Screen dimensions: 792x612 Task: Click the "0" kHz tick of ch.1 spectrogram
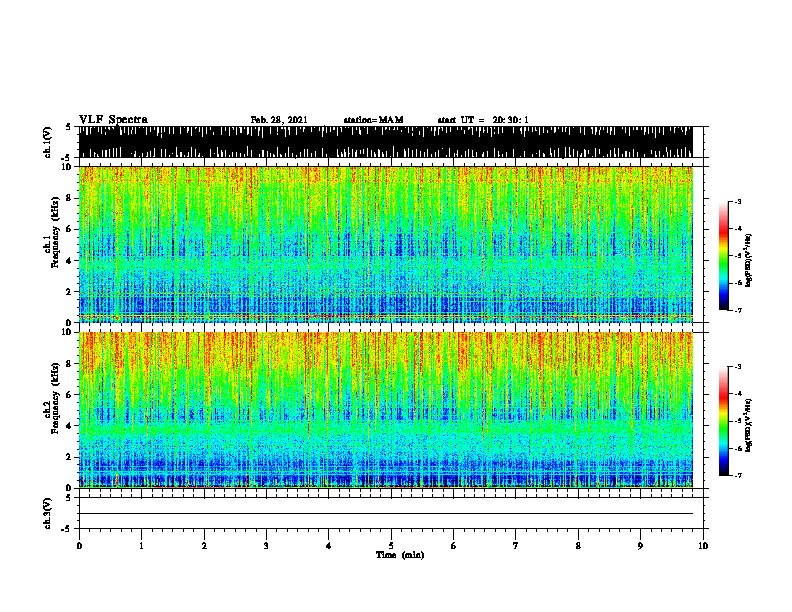coord(70,323)
